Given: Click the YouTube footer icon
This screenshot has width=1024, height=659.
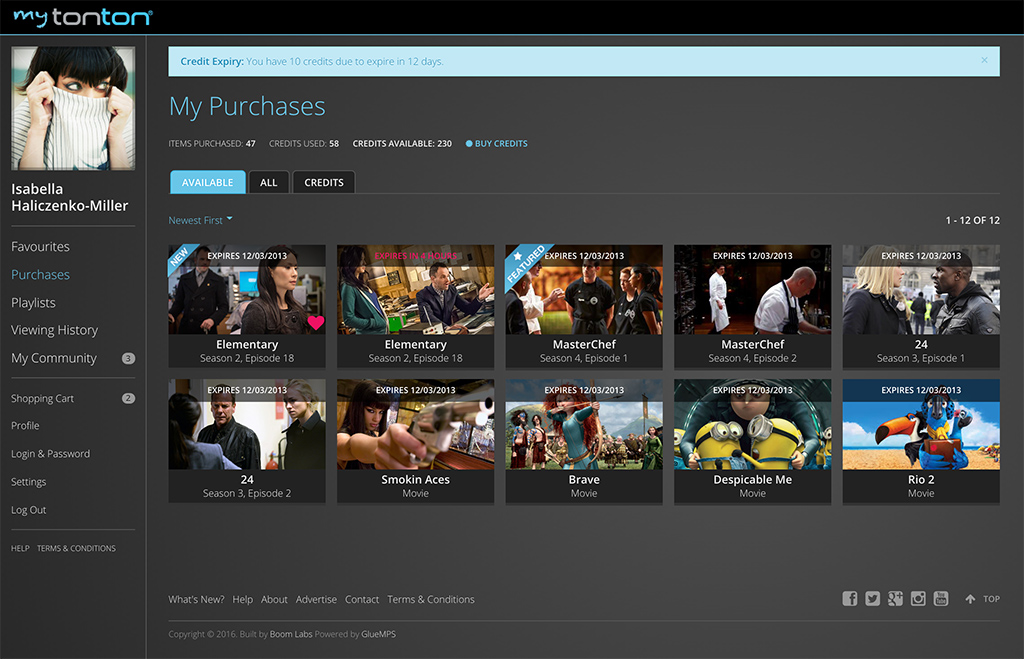Looking at the screenshot, I should click(941, 598).
